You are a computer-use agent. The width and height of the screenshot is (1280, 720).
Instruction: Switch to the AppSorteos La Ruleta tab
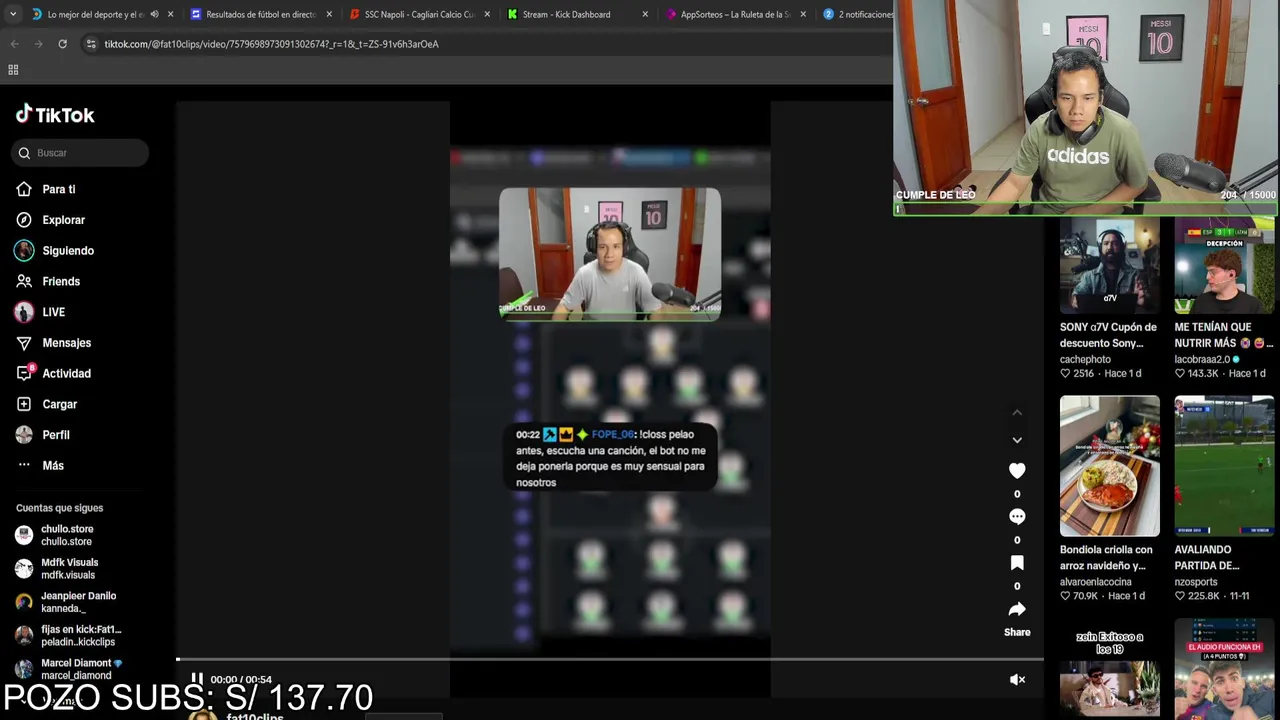click(735, 14)
